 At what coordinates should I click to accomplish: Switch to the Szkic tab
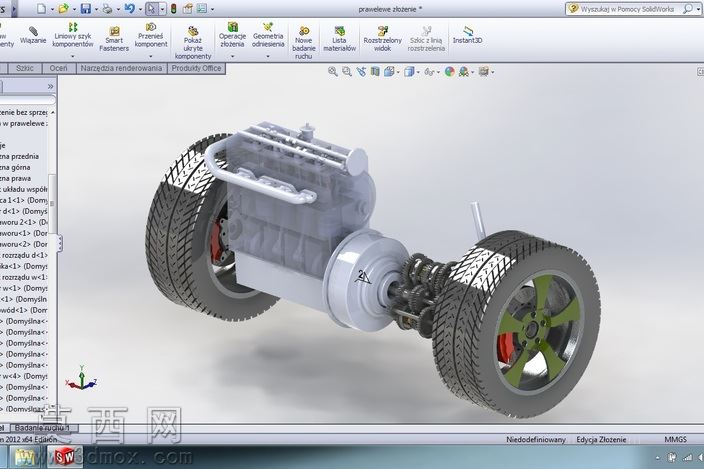point(25,68)
